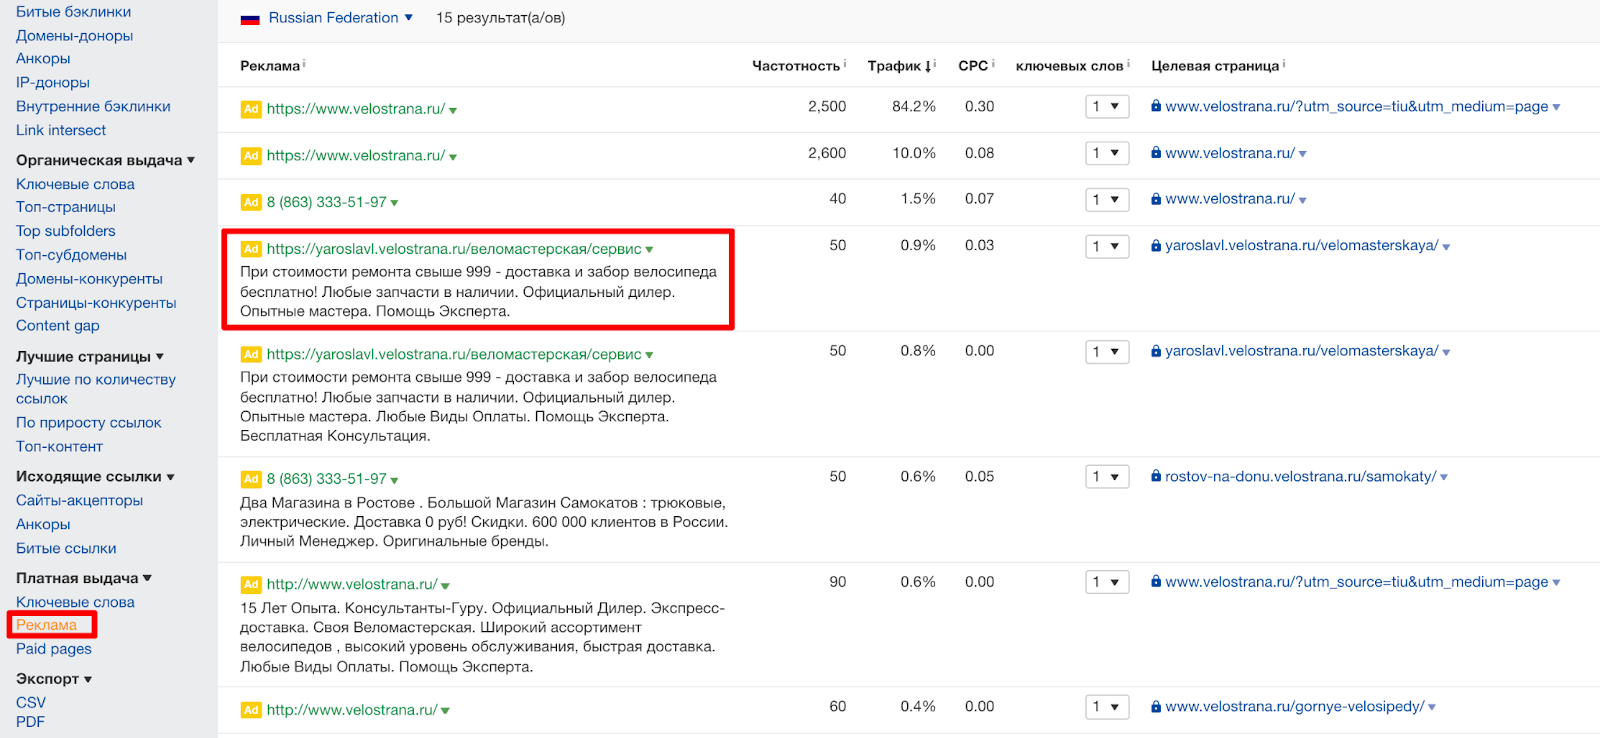Click the lock icon next to www.velostrana.ru/gornye-velosipedy/
The width and height of the screenshot is (1600, 738).
(x=1156, y=706)
